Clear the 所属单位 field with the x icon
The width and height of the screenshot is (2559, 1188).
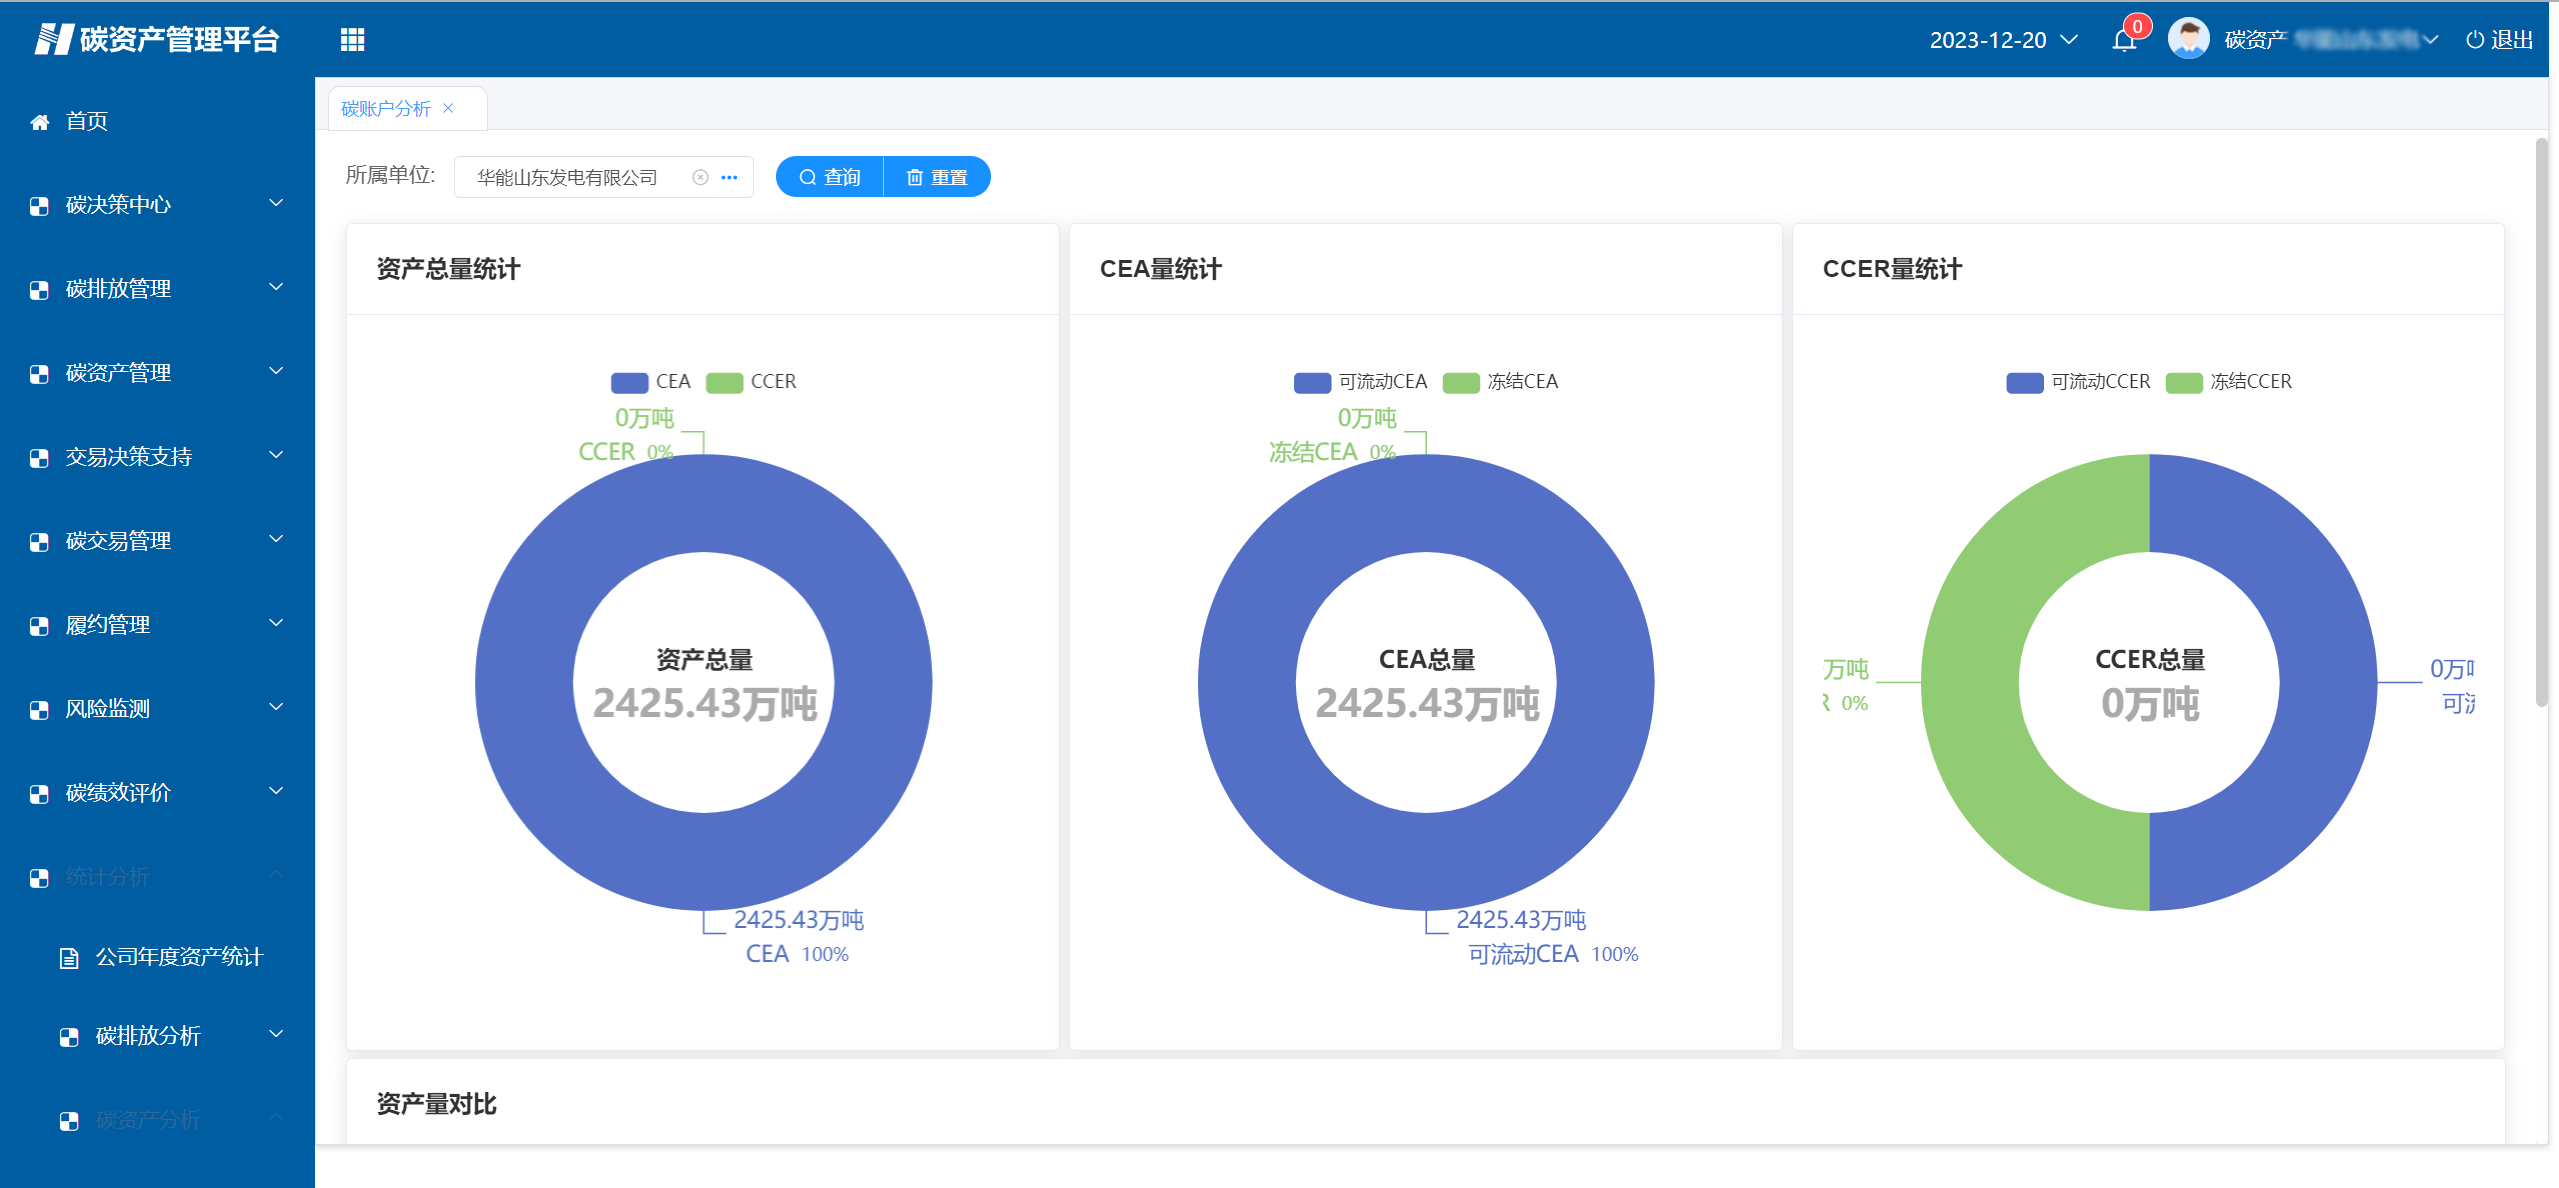pos(700,177)
